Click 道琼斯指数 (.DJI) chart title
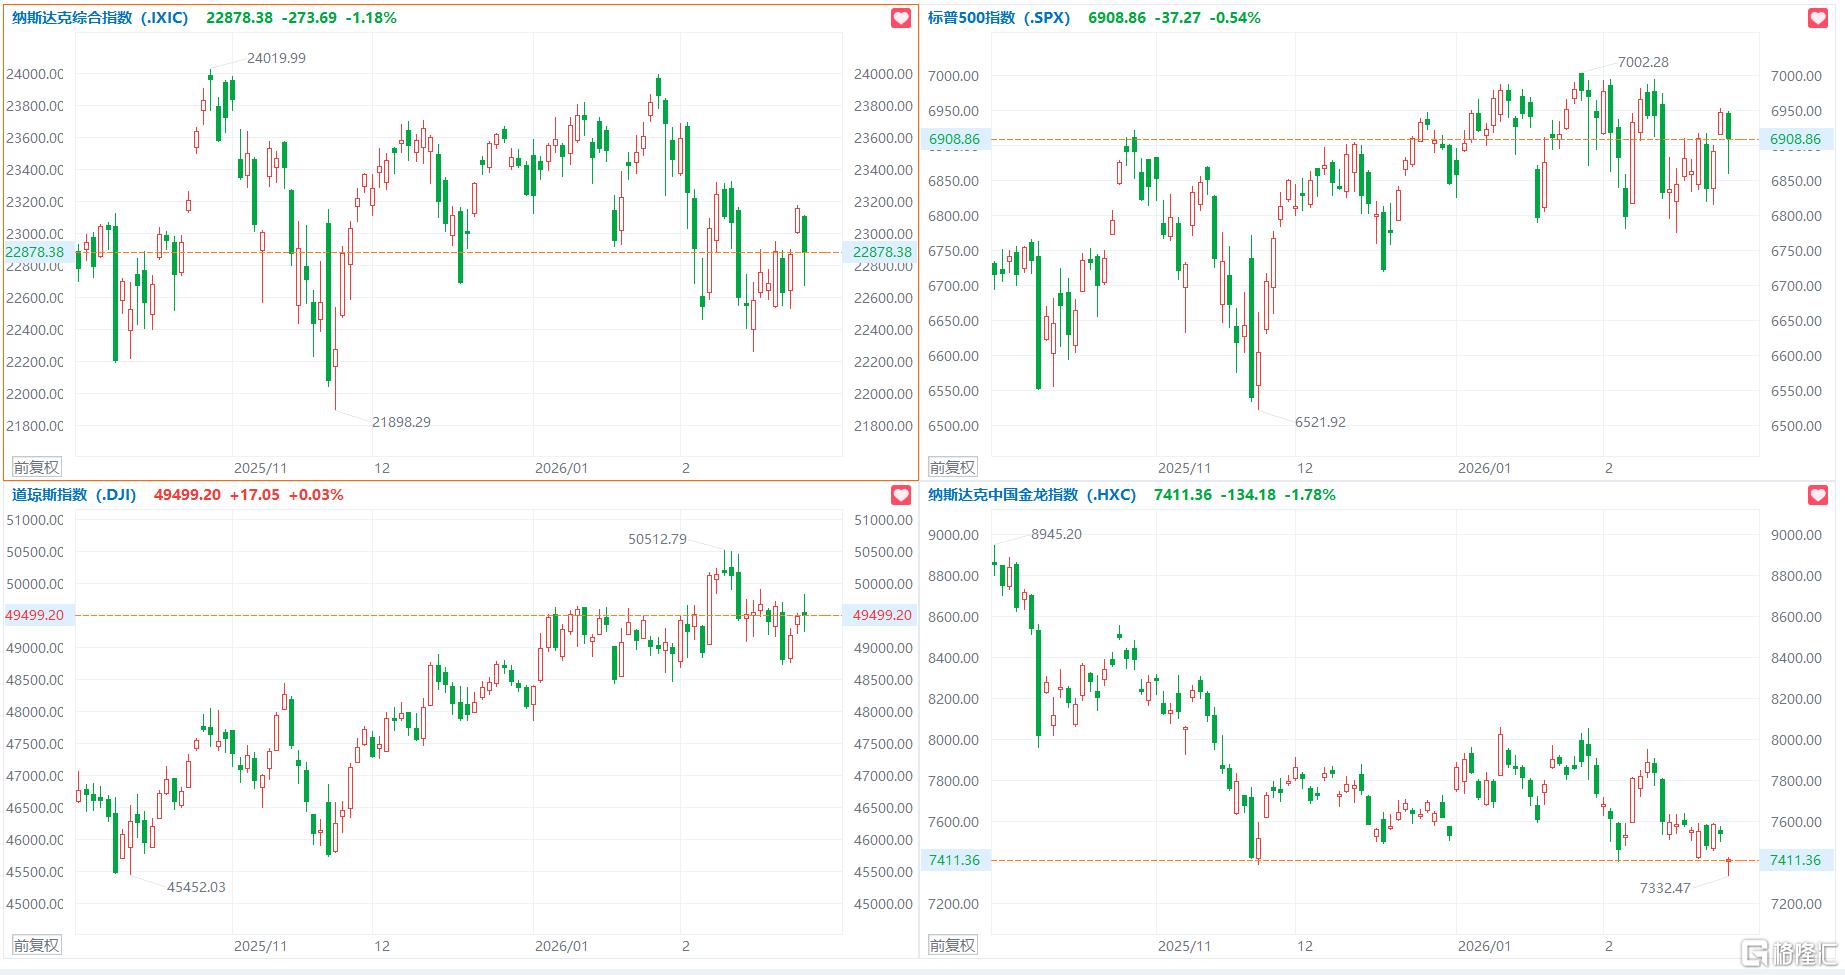Screen dimensions: 1845x975 point(74,495)
